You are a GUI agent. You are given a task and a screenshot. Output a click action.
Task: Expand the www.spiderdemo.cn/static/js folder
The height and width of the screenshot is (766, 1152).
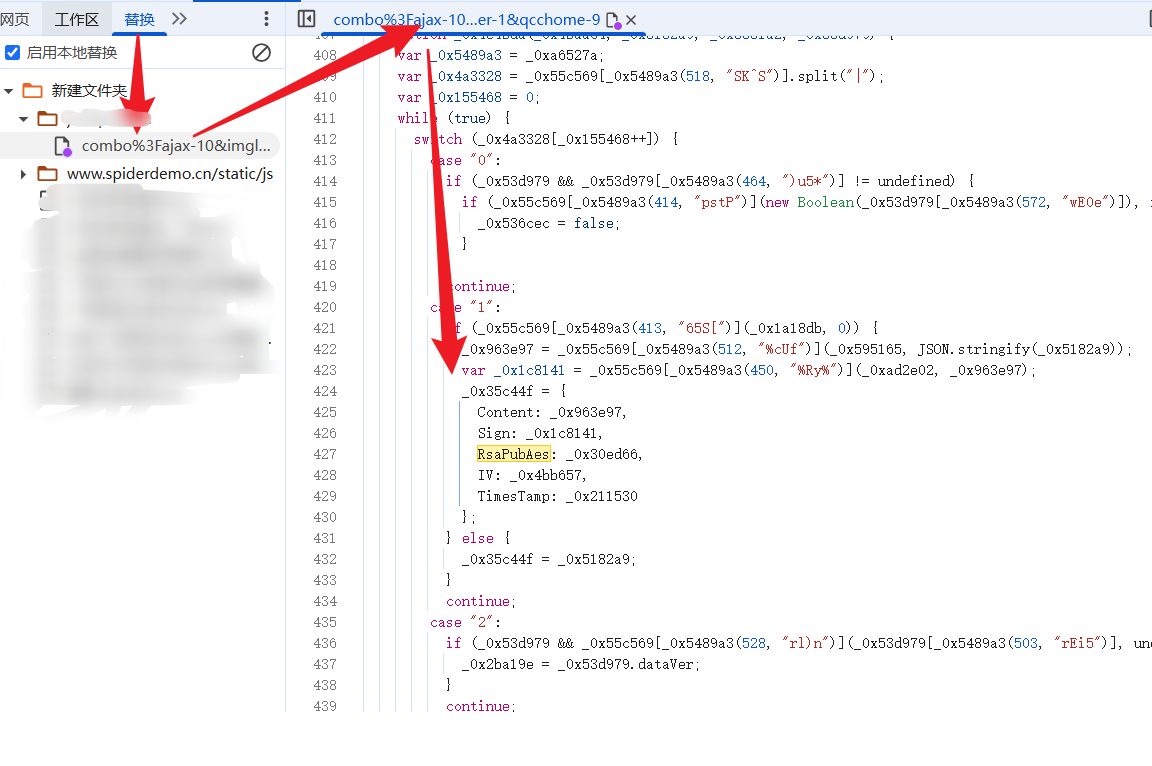coord(24,174)
